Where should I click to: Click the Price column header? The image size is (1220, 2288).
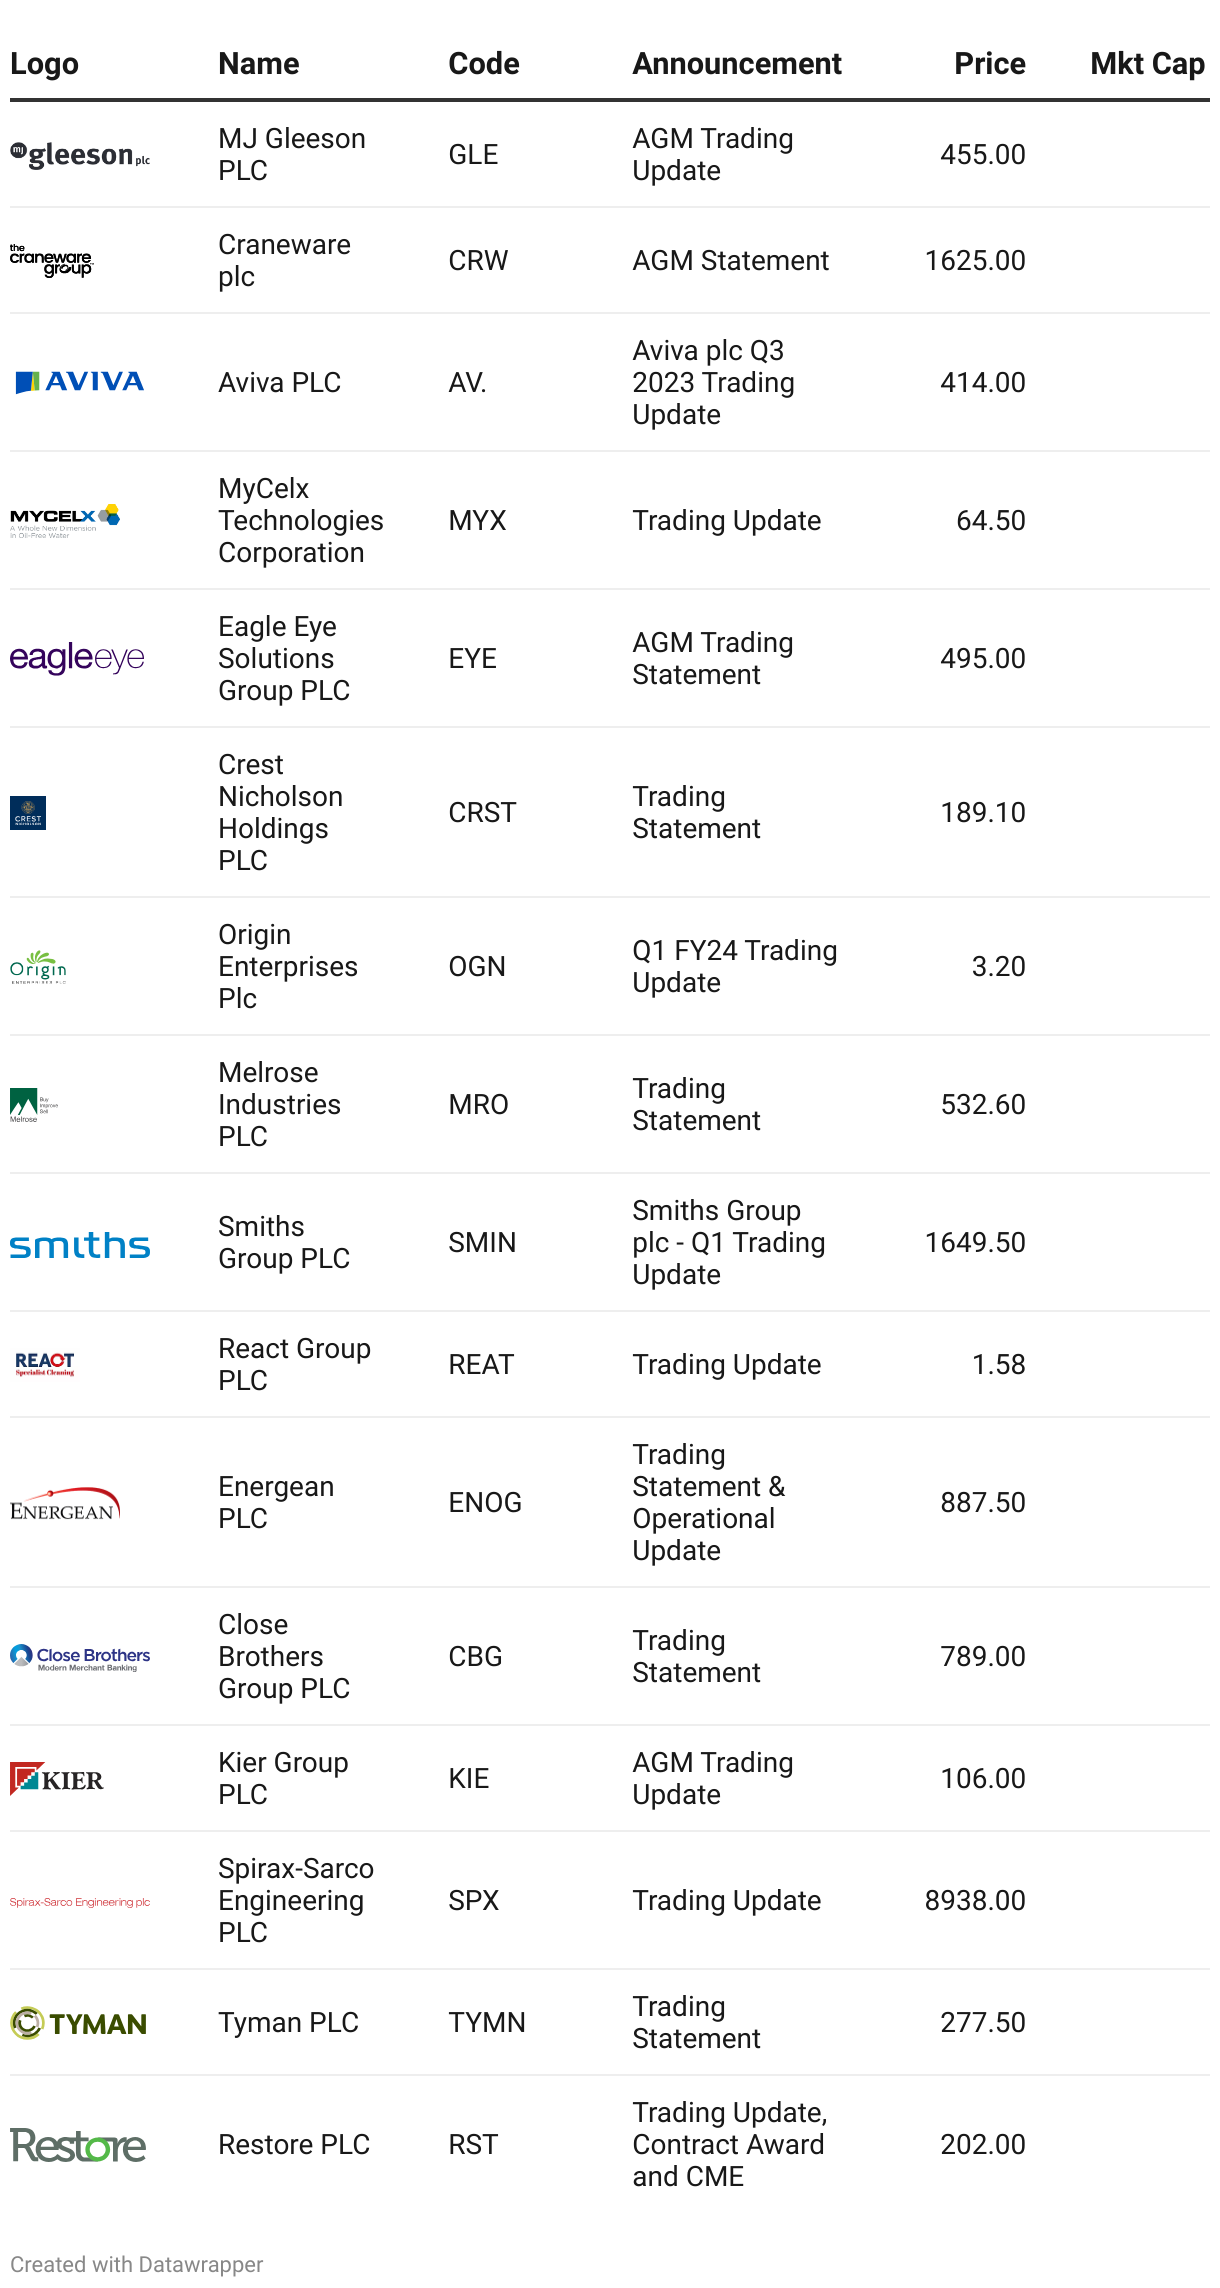point(989,64)
